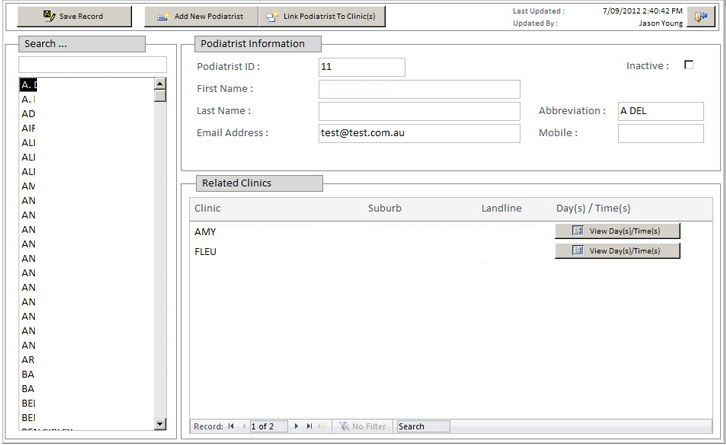Go to first record in navigator
Viewport: 726px width, 445px height.
pos(231,426)
